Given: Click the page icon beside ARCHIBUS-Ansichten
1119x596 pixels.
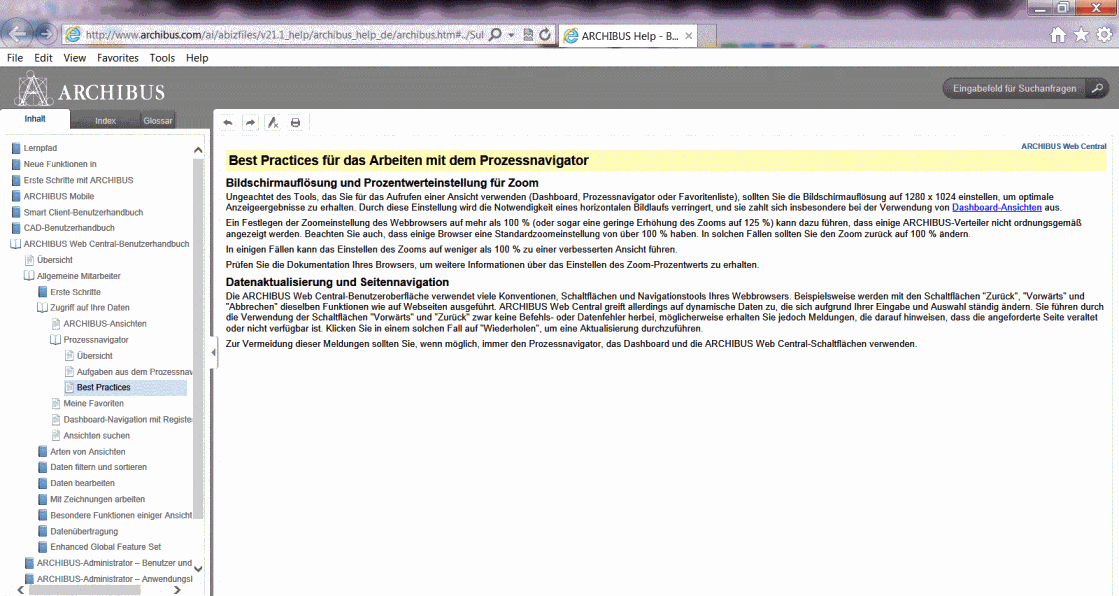Looking at the screenshot, I should pyautogui.click(x=56, y=324).
